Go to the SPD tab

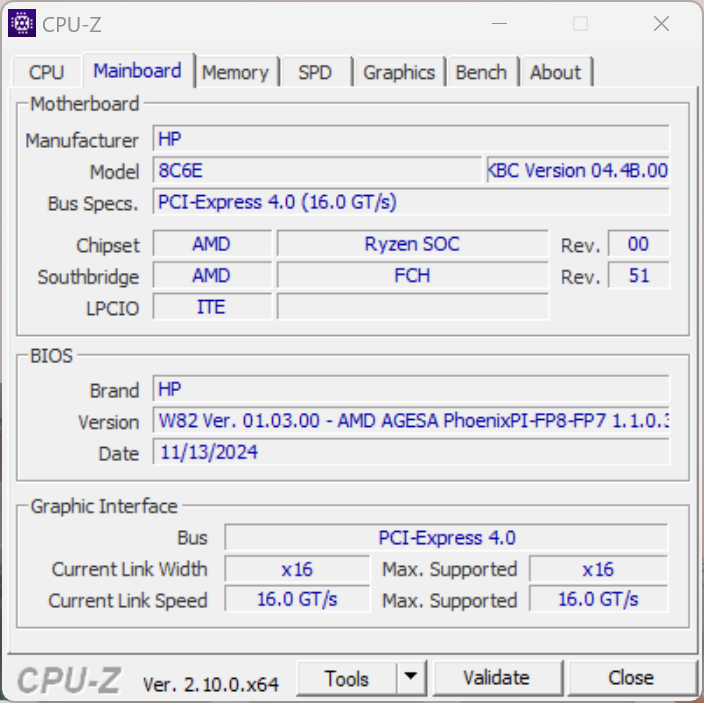click(315, 72)
